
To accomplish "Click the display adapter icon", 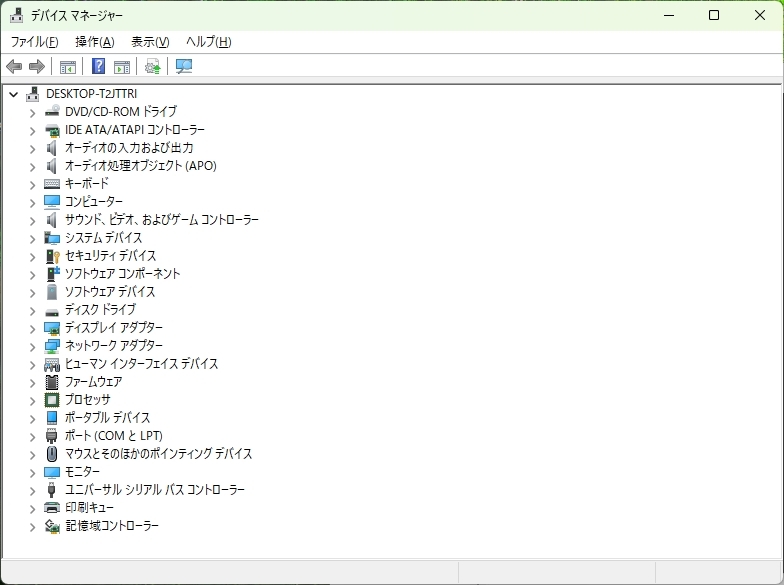I will 52,328.
